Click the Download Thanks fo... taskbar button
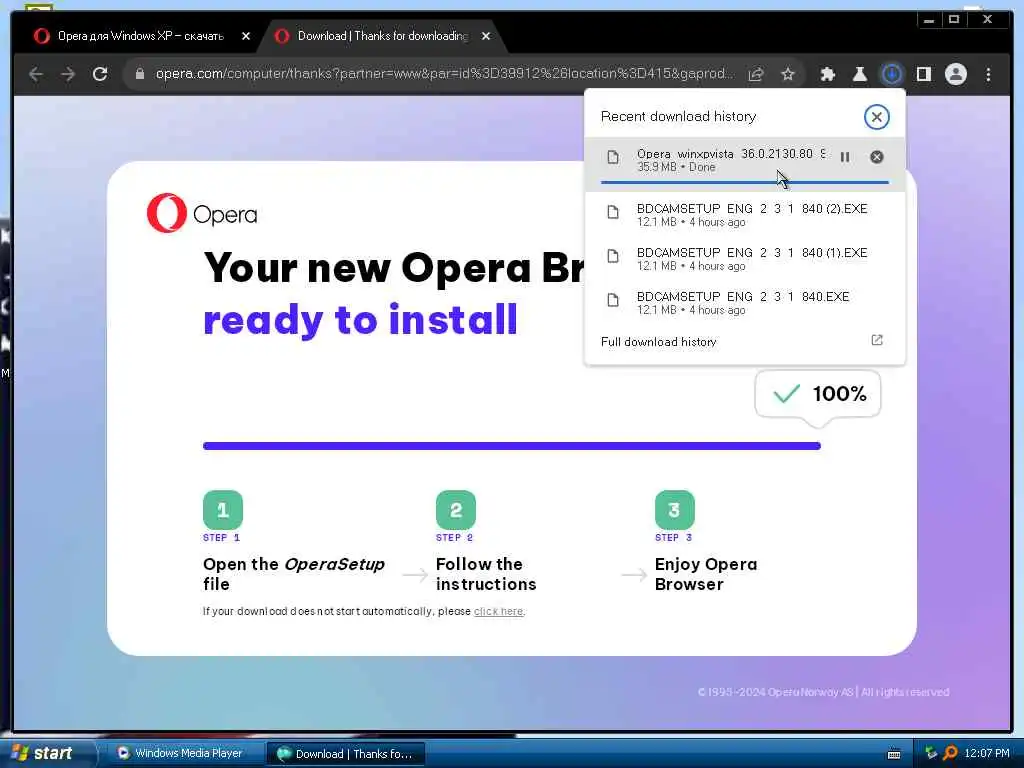1024x768 pixels. coord(346,754)
